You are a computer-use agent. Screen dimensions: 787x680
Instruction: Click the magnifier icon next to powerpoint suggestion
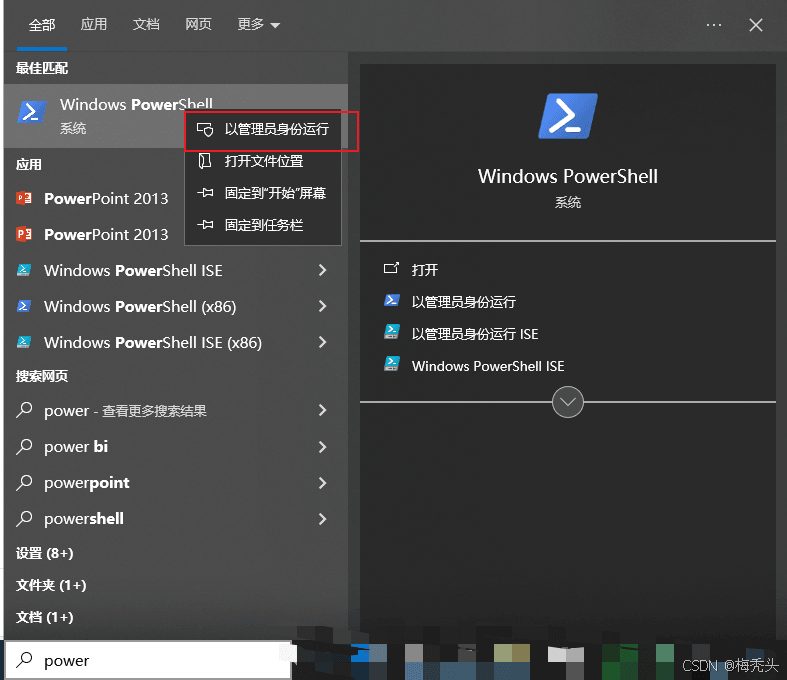(24, 483)
